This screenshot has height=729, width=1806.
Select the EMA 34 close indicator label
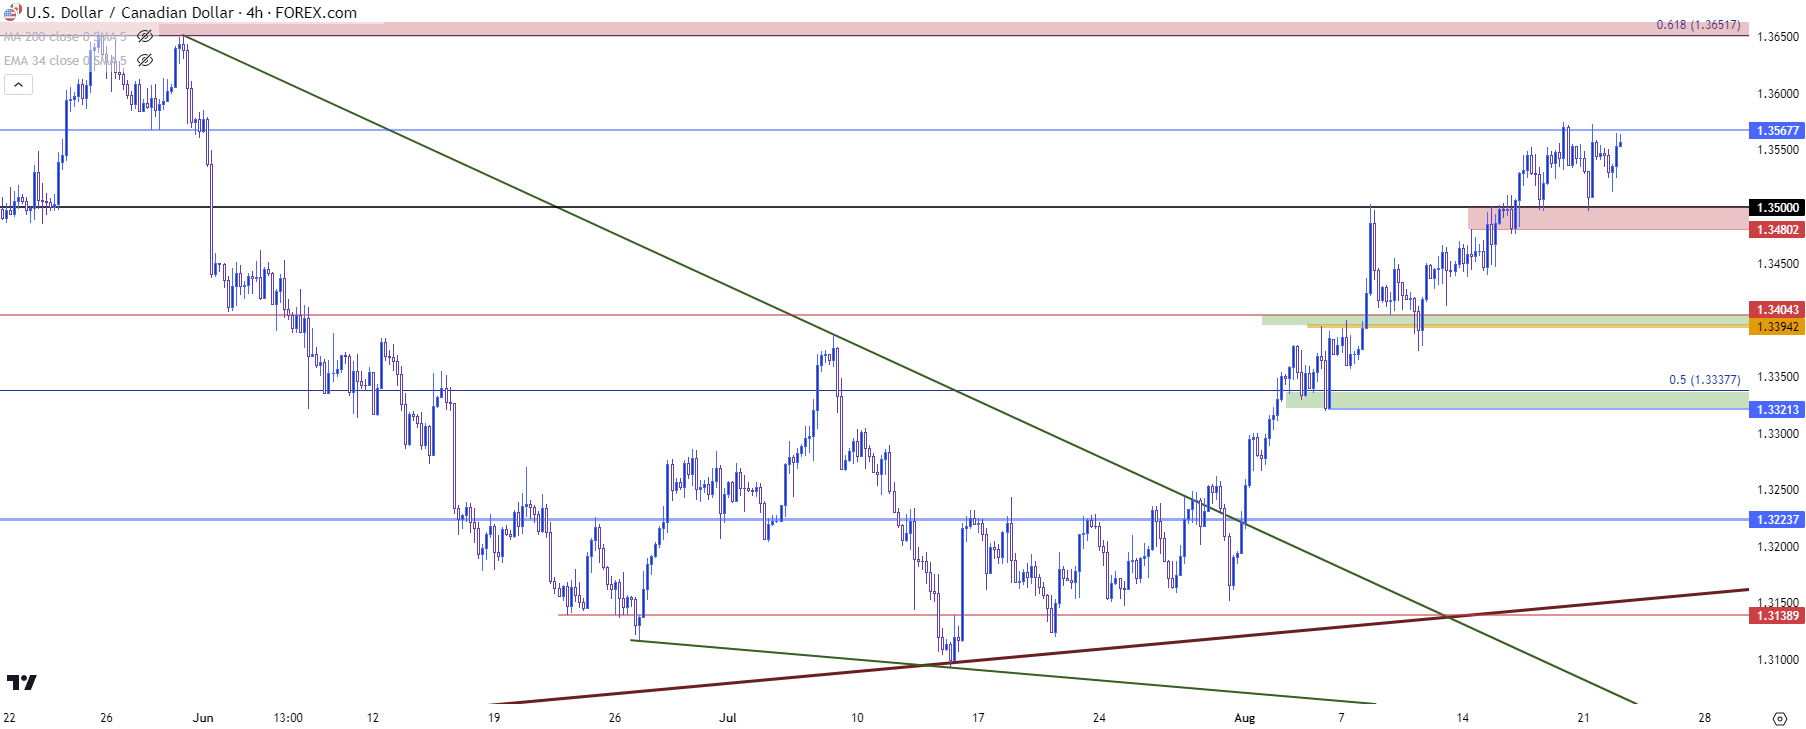(x=65, y=60)
